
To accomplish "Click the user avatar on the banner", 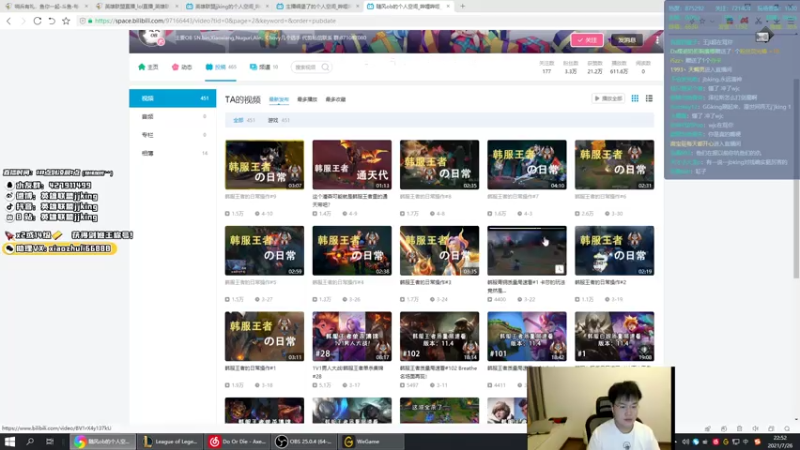I will pos(152,37).
